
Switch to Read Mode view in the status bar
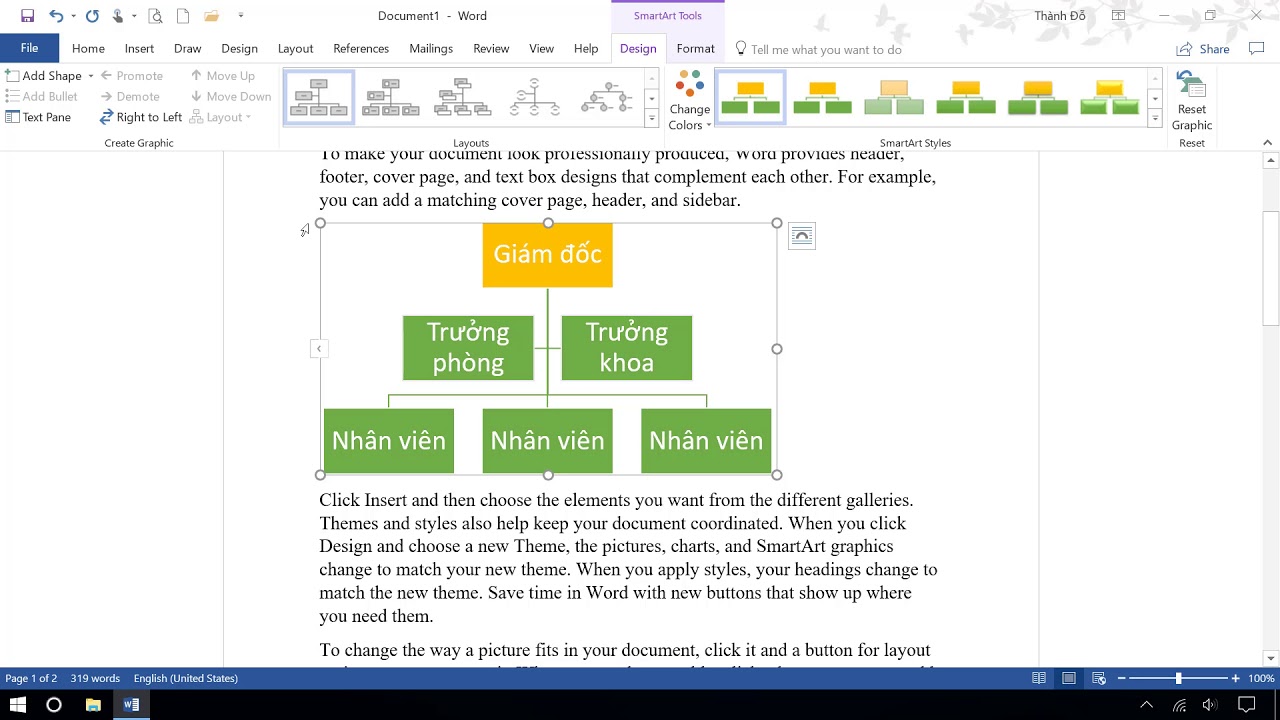pos(1039,678)
